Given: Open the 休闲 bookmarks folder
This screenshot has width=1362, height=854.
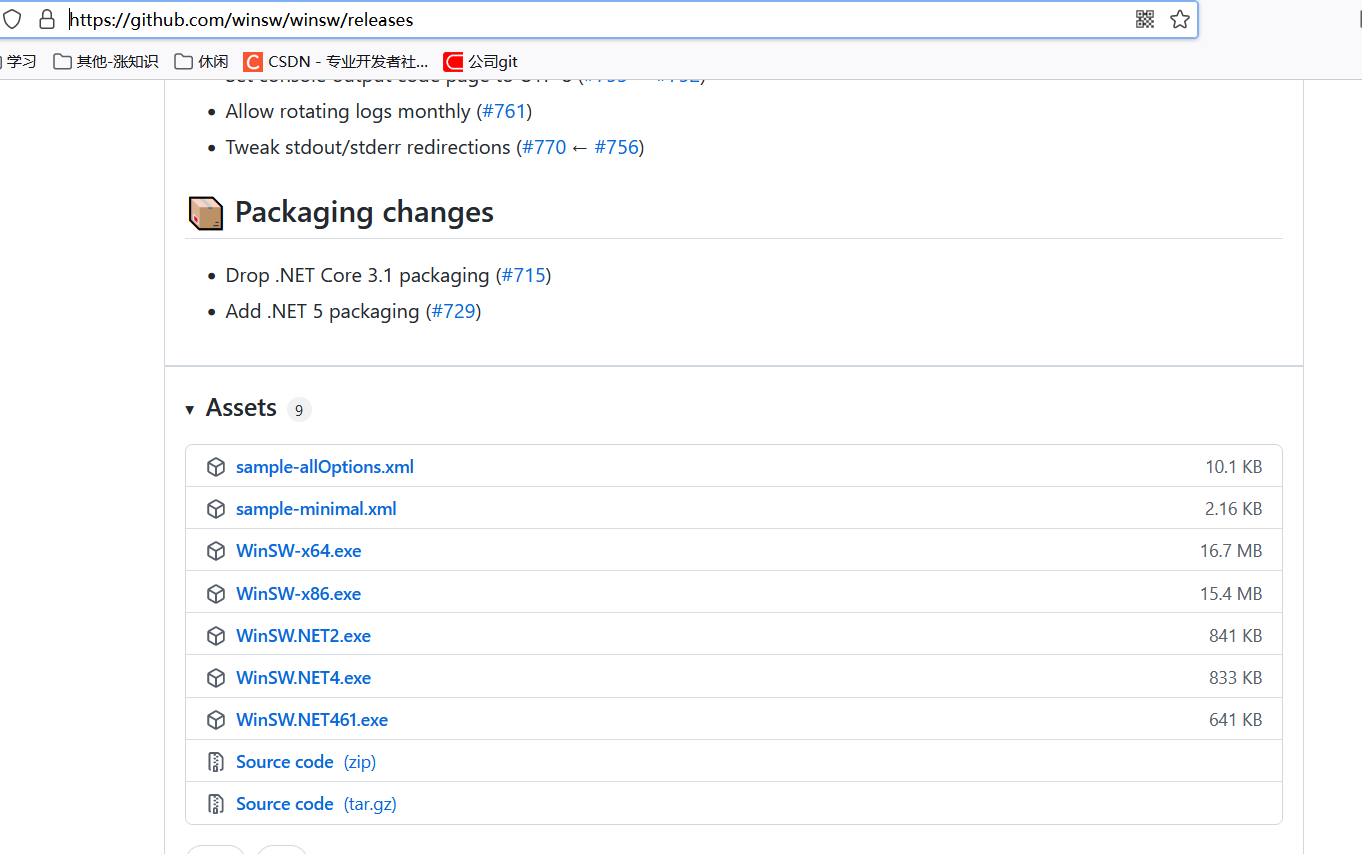Looking at the screenshot, I should (x=201, y=62).
